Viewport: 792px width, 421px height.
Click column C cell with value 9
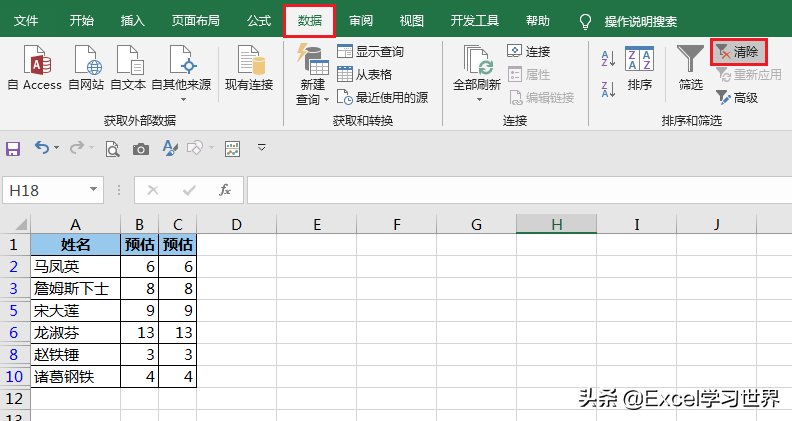coord(178,310)
